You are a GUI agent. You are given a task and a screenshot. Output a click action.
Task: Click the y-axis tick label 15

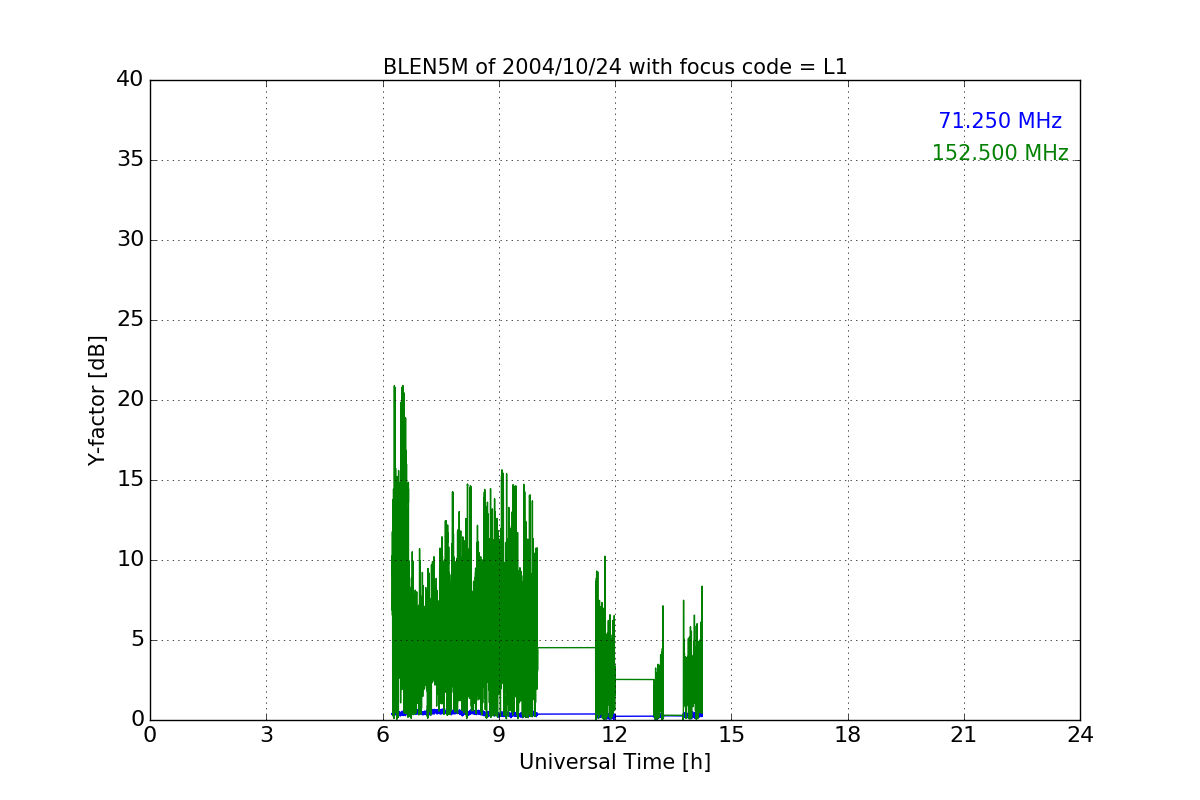click(x=129, y=480)
